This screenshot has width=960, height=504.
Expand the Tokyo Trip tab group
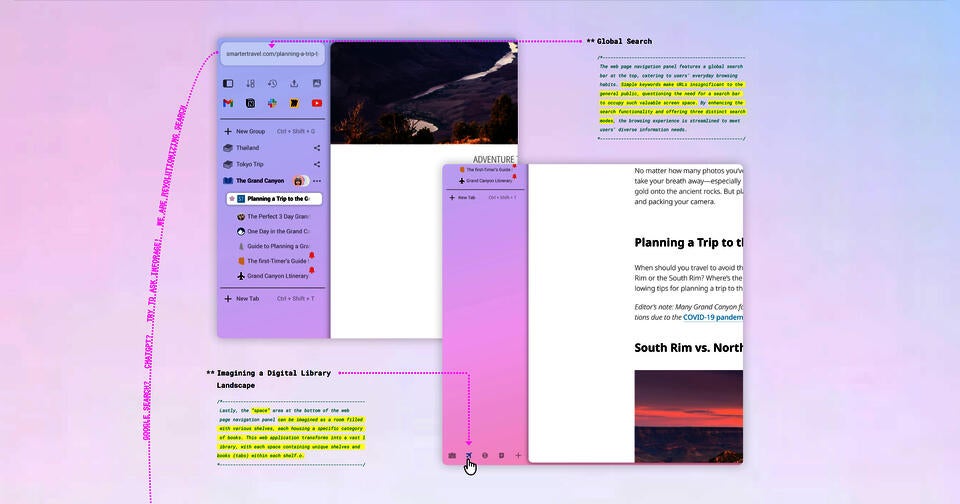[x=243, y=164]
